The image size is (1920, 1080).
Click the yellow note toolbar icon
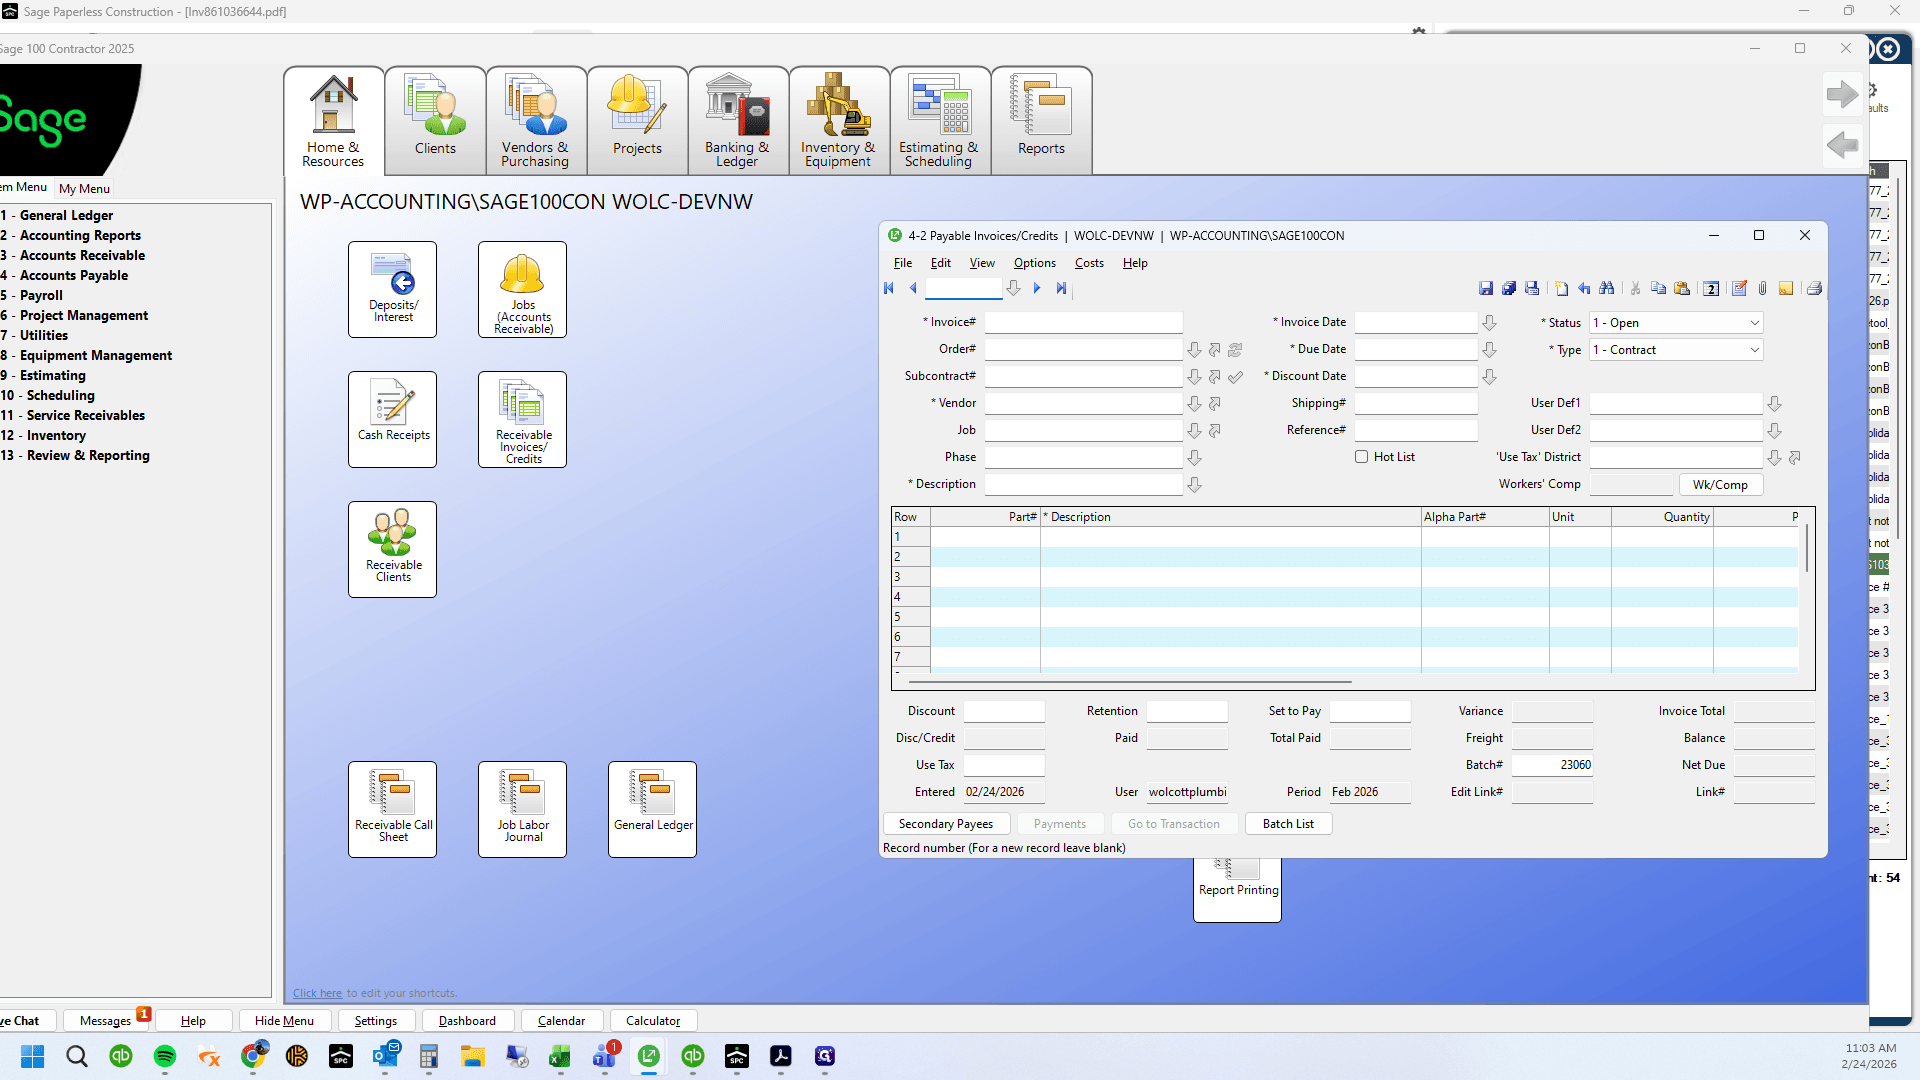[x=1786, y=289]
